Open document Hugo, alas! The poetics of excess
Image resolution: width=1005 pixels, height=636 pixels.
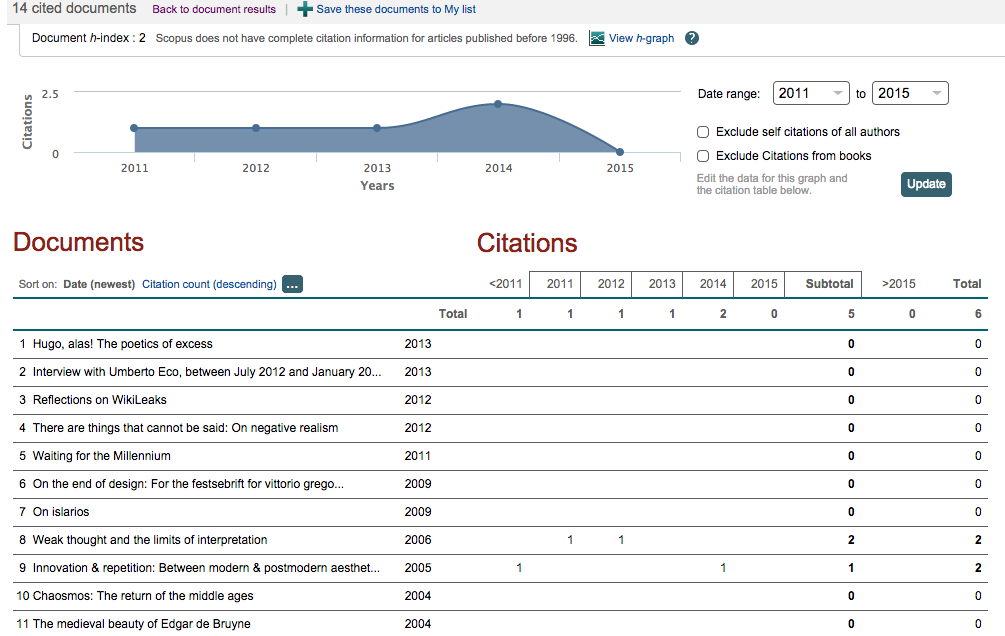(x=122, y=344)
